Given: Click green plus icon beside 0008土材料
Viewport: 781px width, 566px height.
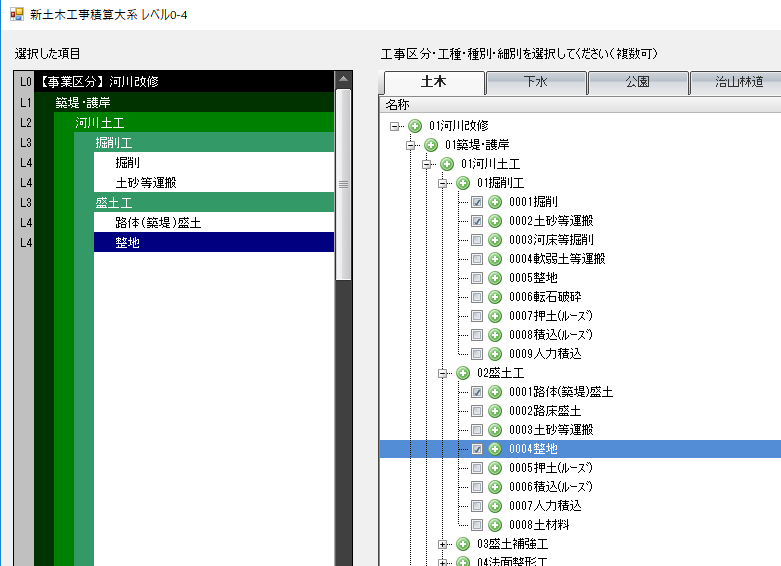Looking at the screenshot, I should [495, 525].
